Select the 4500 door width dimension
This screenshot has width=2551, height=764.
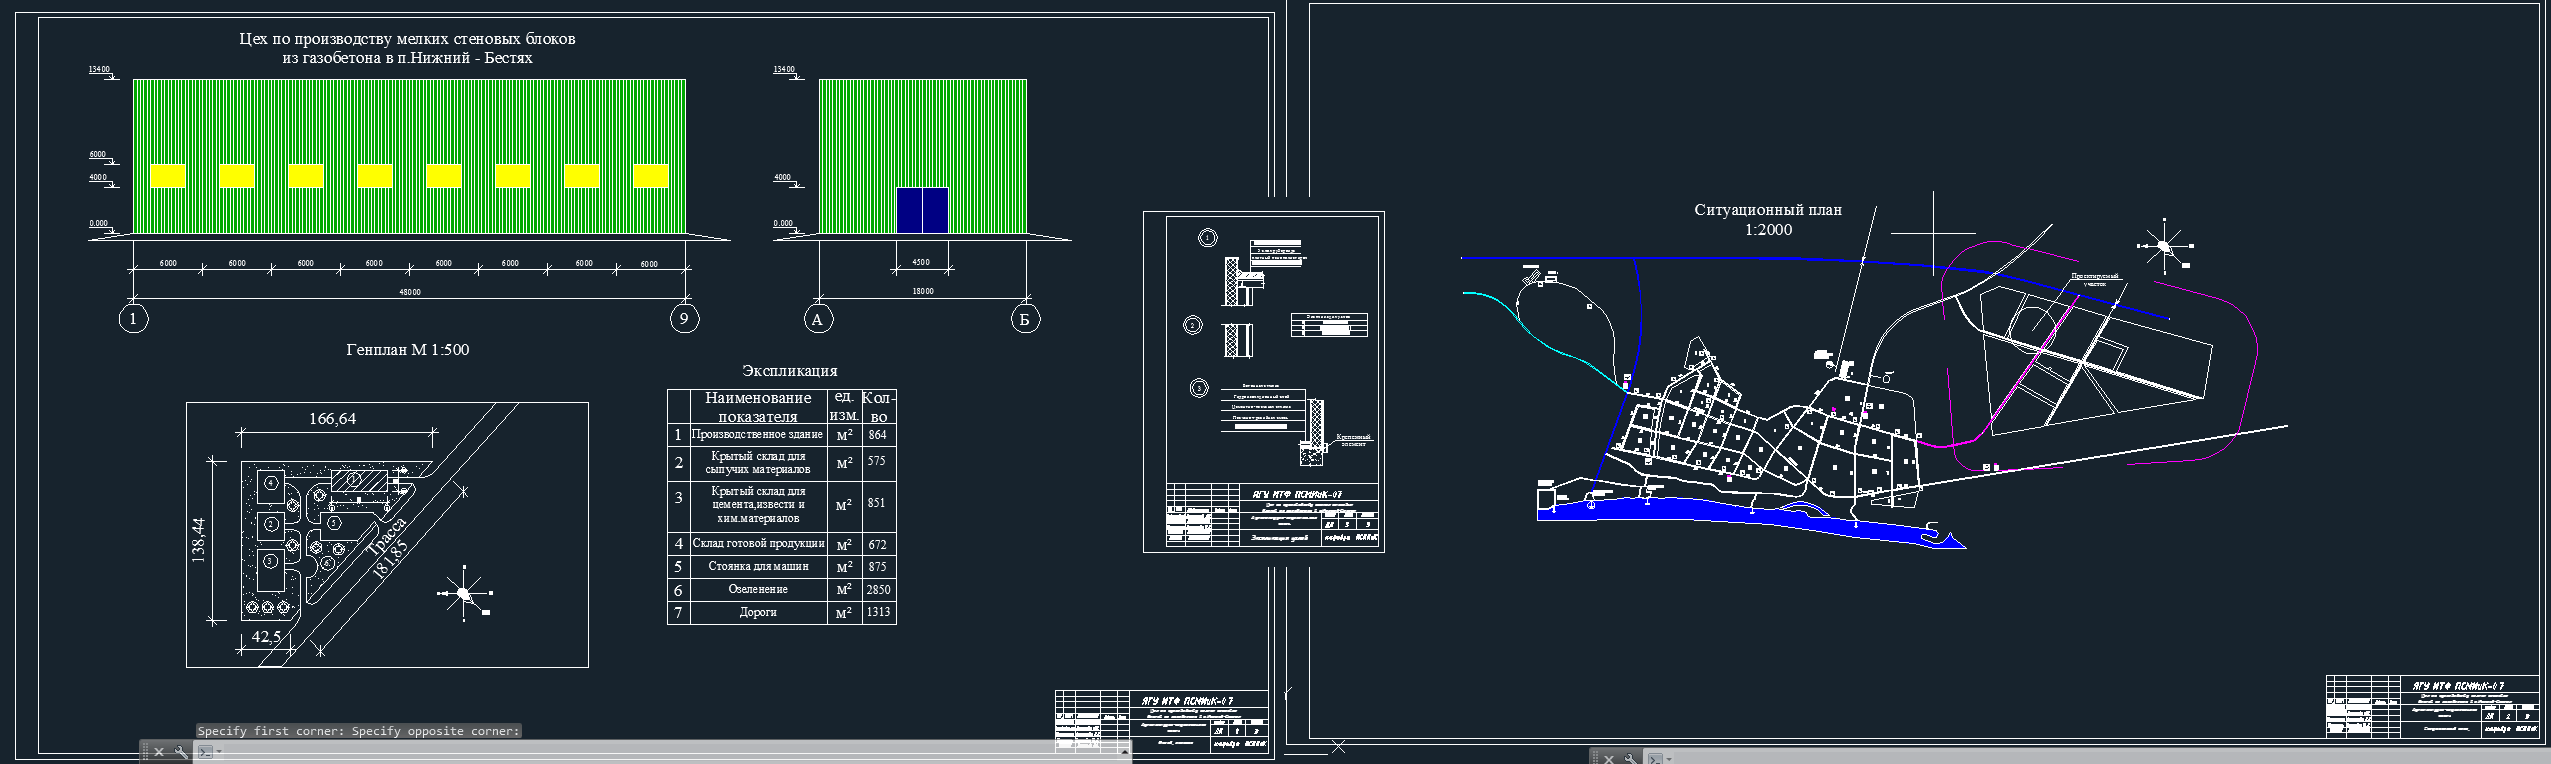[921, 263]
